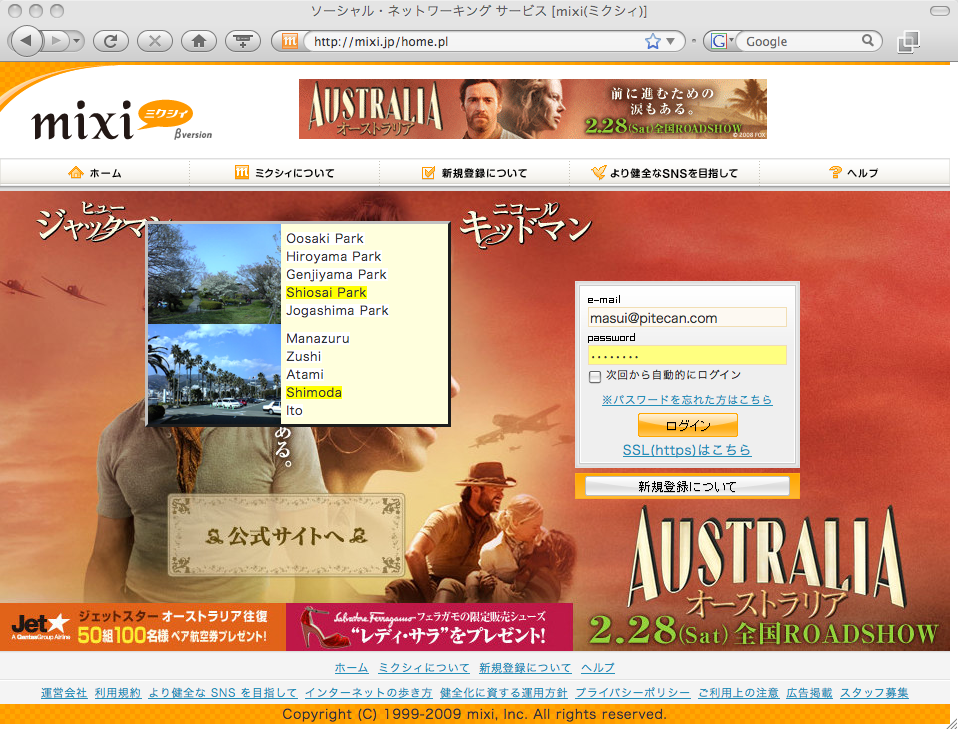The image size is (958, 730).
Task: Click the 公式サイトへ button
Action: 287,536
